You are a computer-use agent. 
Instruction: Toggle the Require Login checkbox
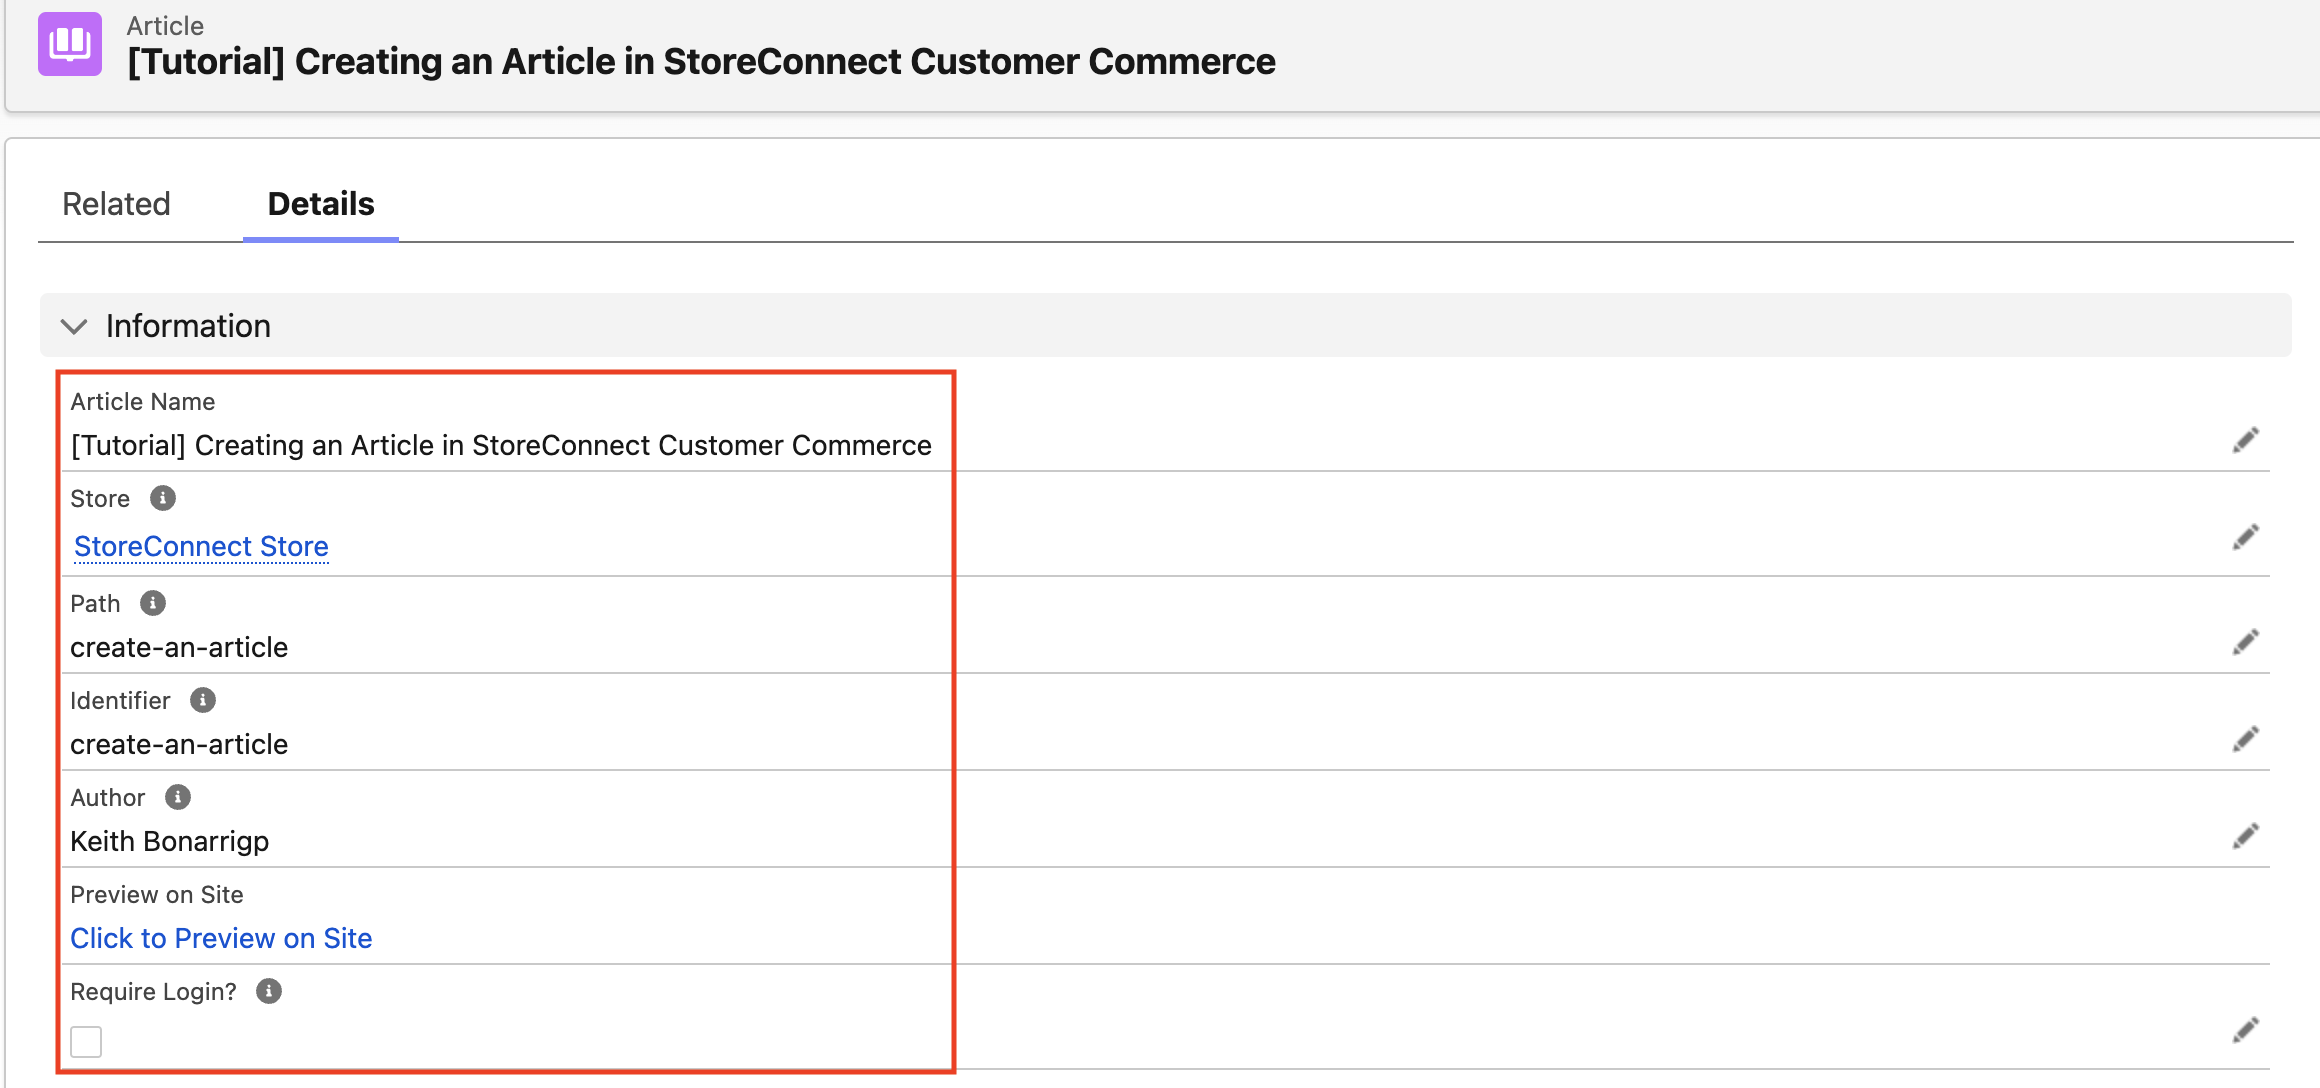tap(86, 1041)
